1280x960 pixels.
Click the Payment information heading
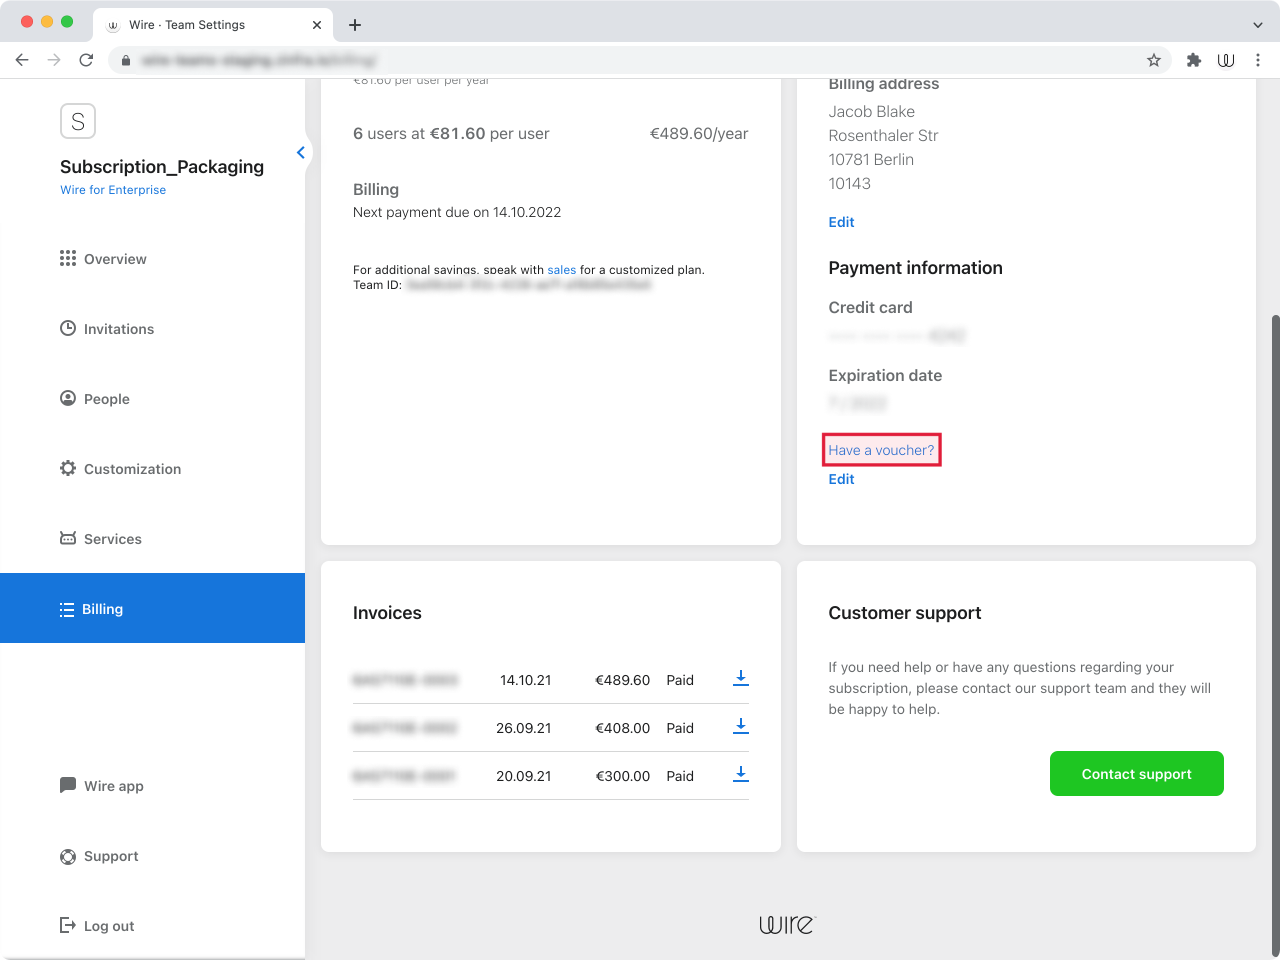pos(915,268)
